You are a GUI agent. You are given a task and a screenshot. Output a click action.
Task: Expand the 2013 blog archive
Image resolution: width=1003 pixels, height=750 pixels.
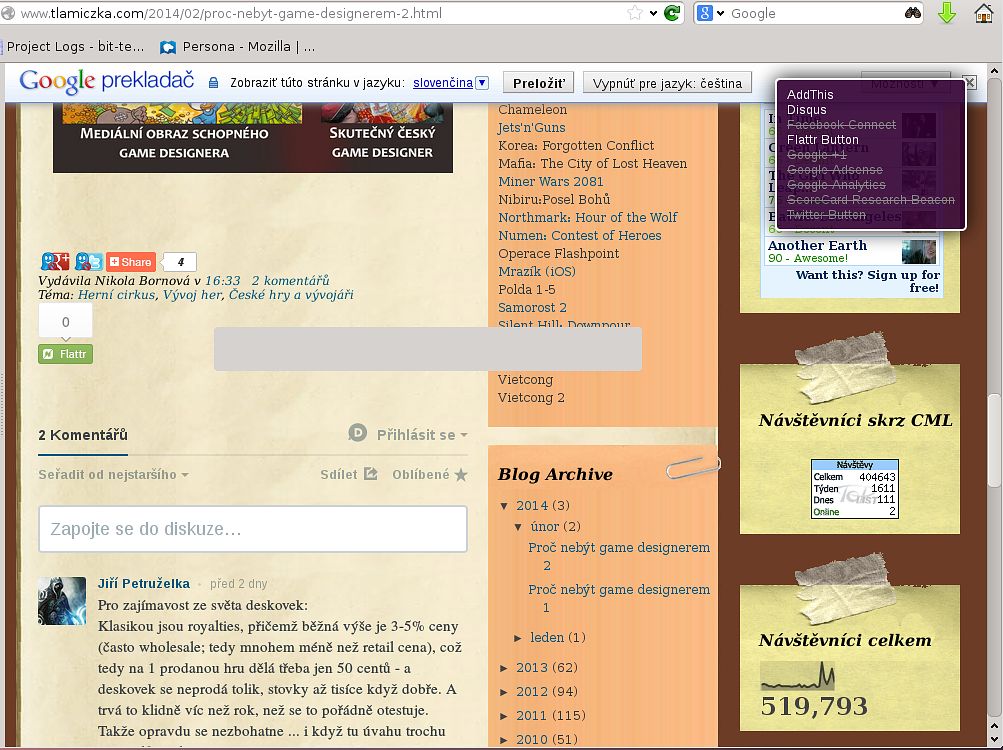tap(504, 668)
